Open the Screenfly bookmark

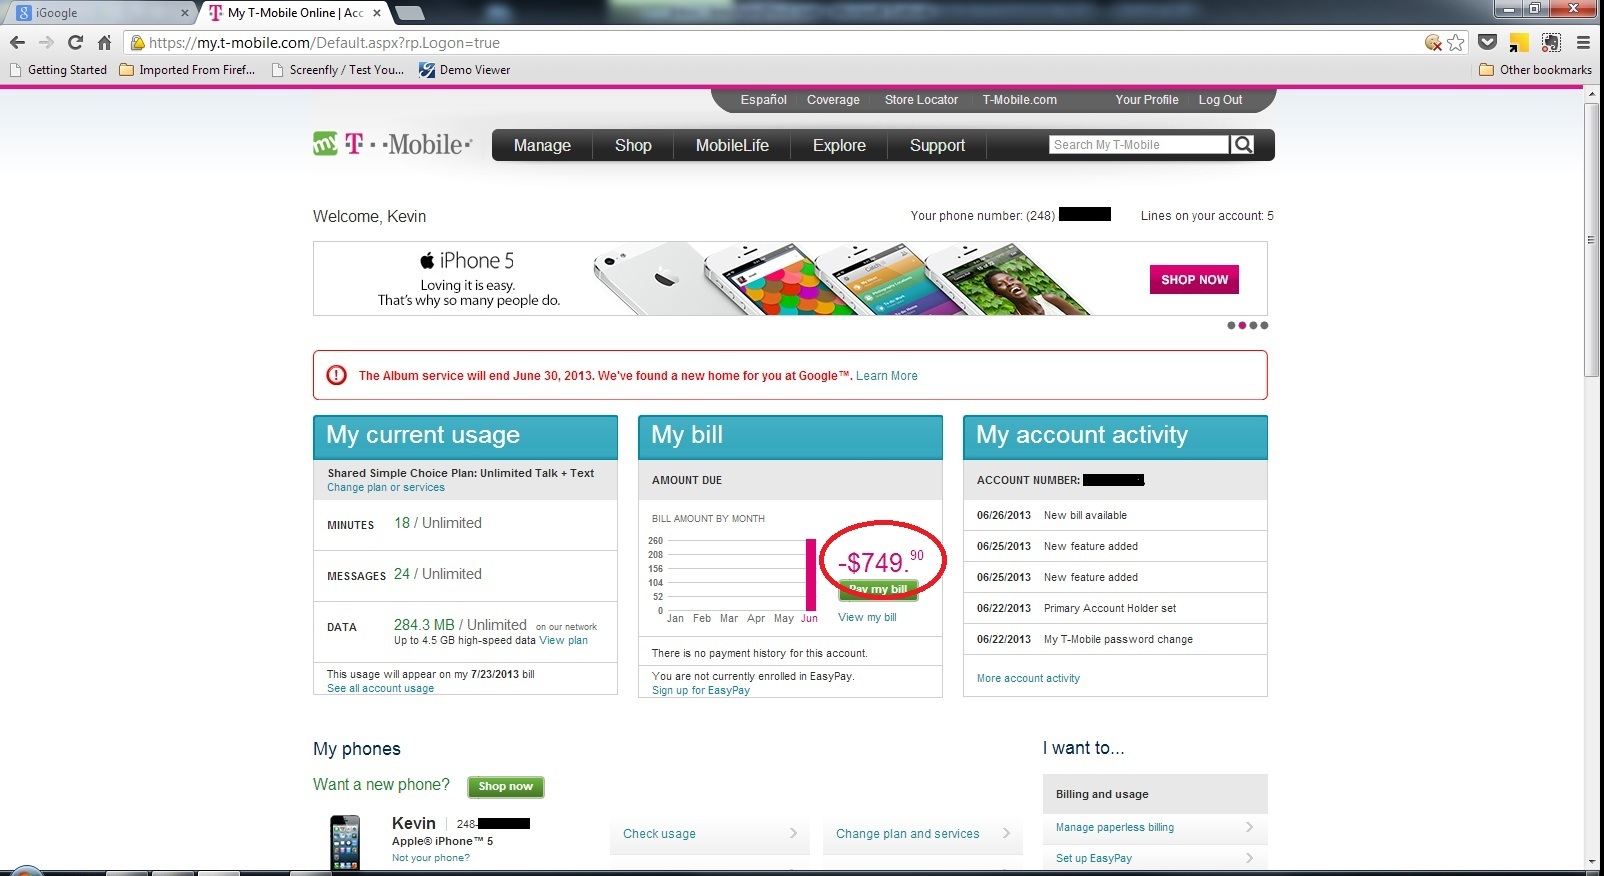338,70
